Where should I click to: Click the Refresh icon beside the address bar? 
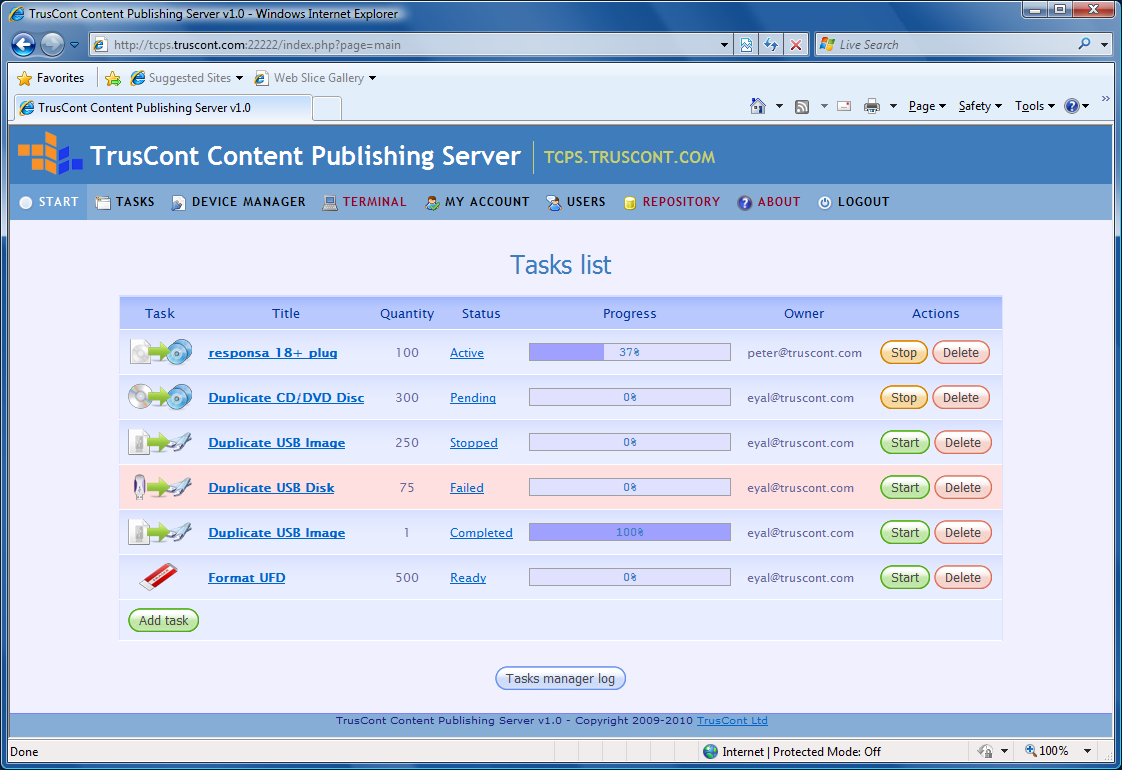(771, 45)
